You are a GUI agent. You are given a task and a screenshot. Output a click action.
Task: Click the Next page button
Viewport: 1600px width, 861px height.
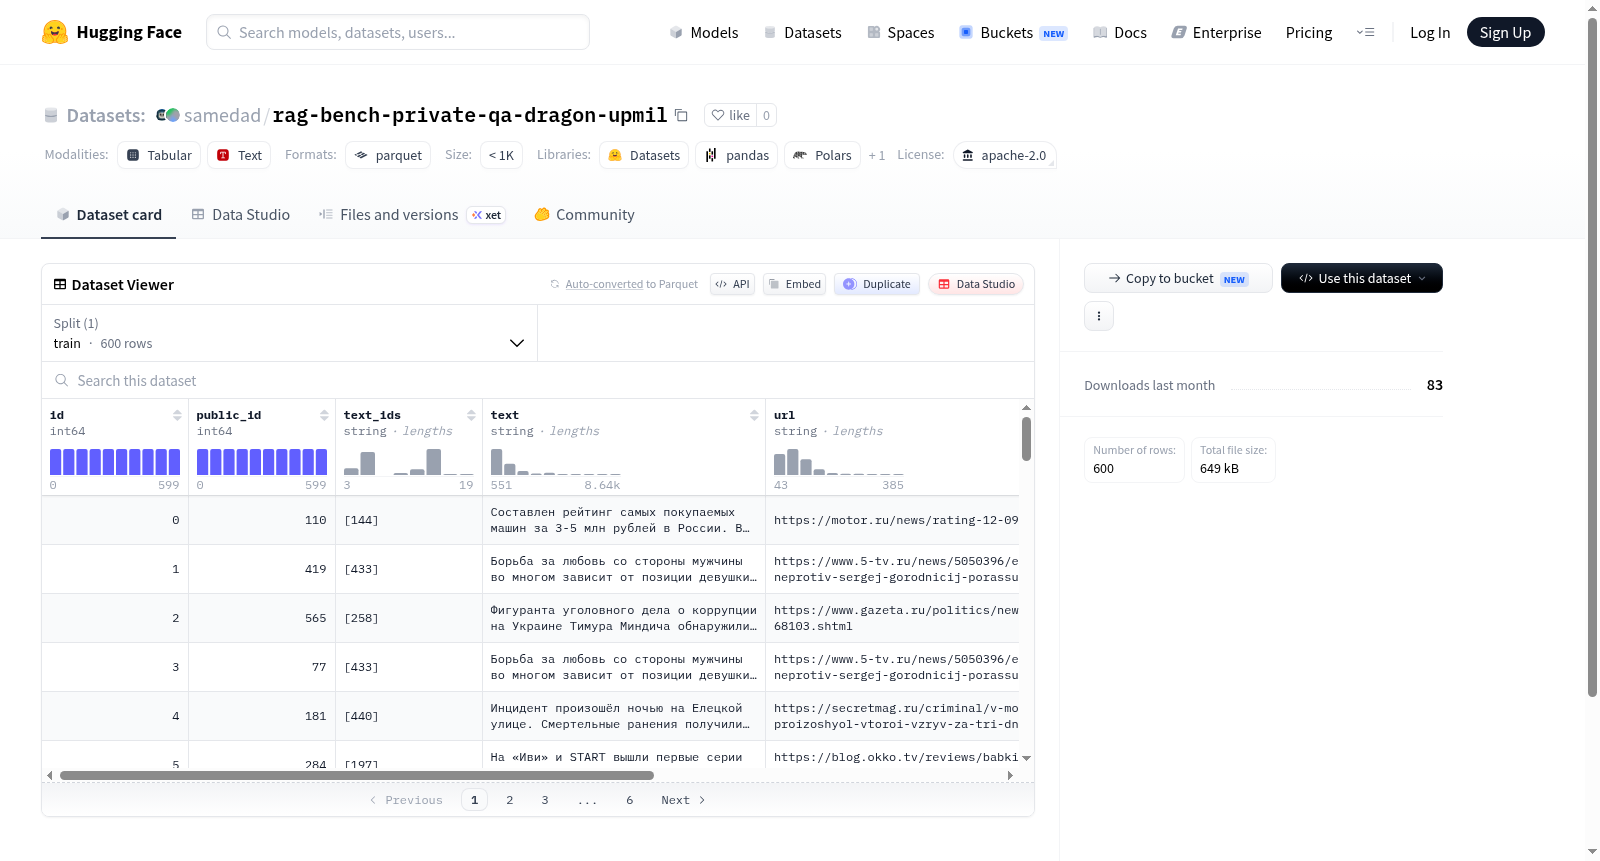pyautogui.click(x=683, y=800)
